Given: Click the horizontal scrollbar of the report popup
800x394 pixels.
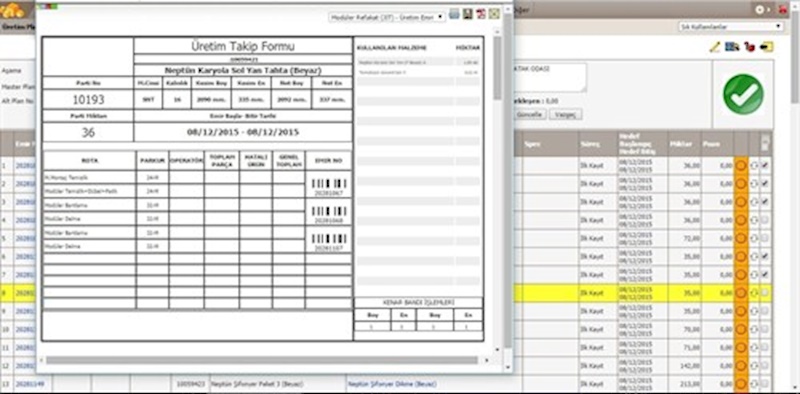Looking at the screenshot, I should (262, 360).
